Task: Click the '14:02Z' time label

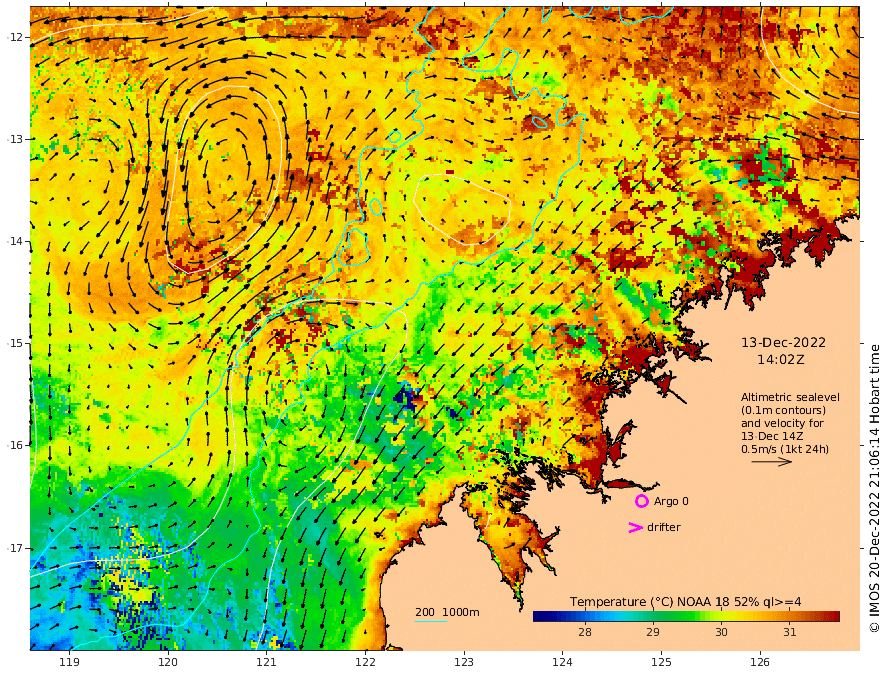Action: pos(781,360)
